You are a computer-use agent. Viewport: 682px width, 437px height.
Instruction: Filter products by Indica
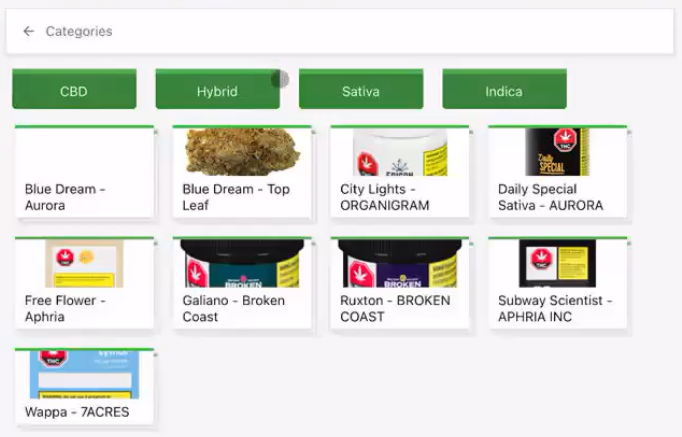(x=504, y=91)
